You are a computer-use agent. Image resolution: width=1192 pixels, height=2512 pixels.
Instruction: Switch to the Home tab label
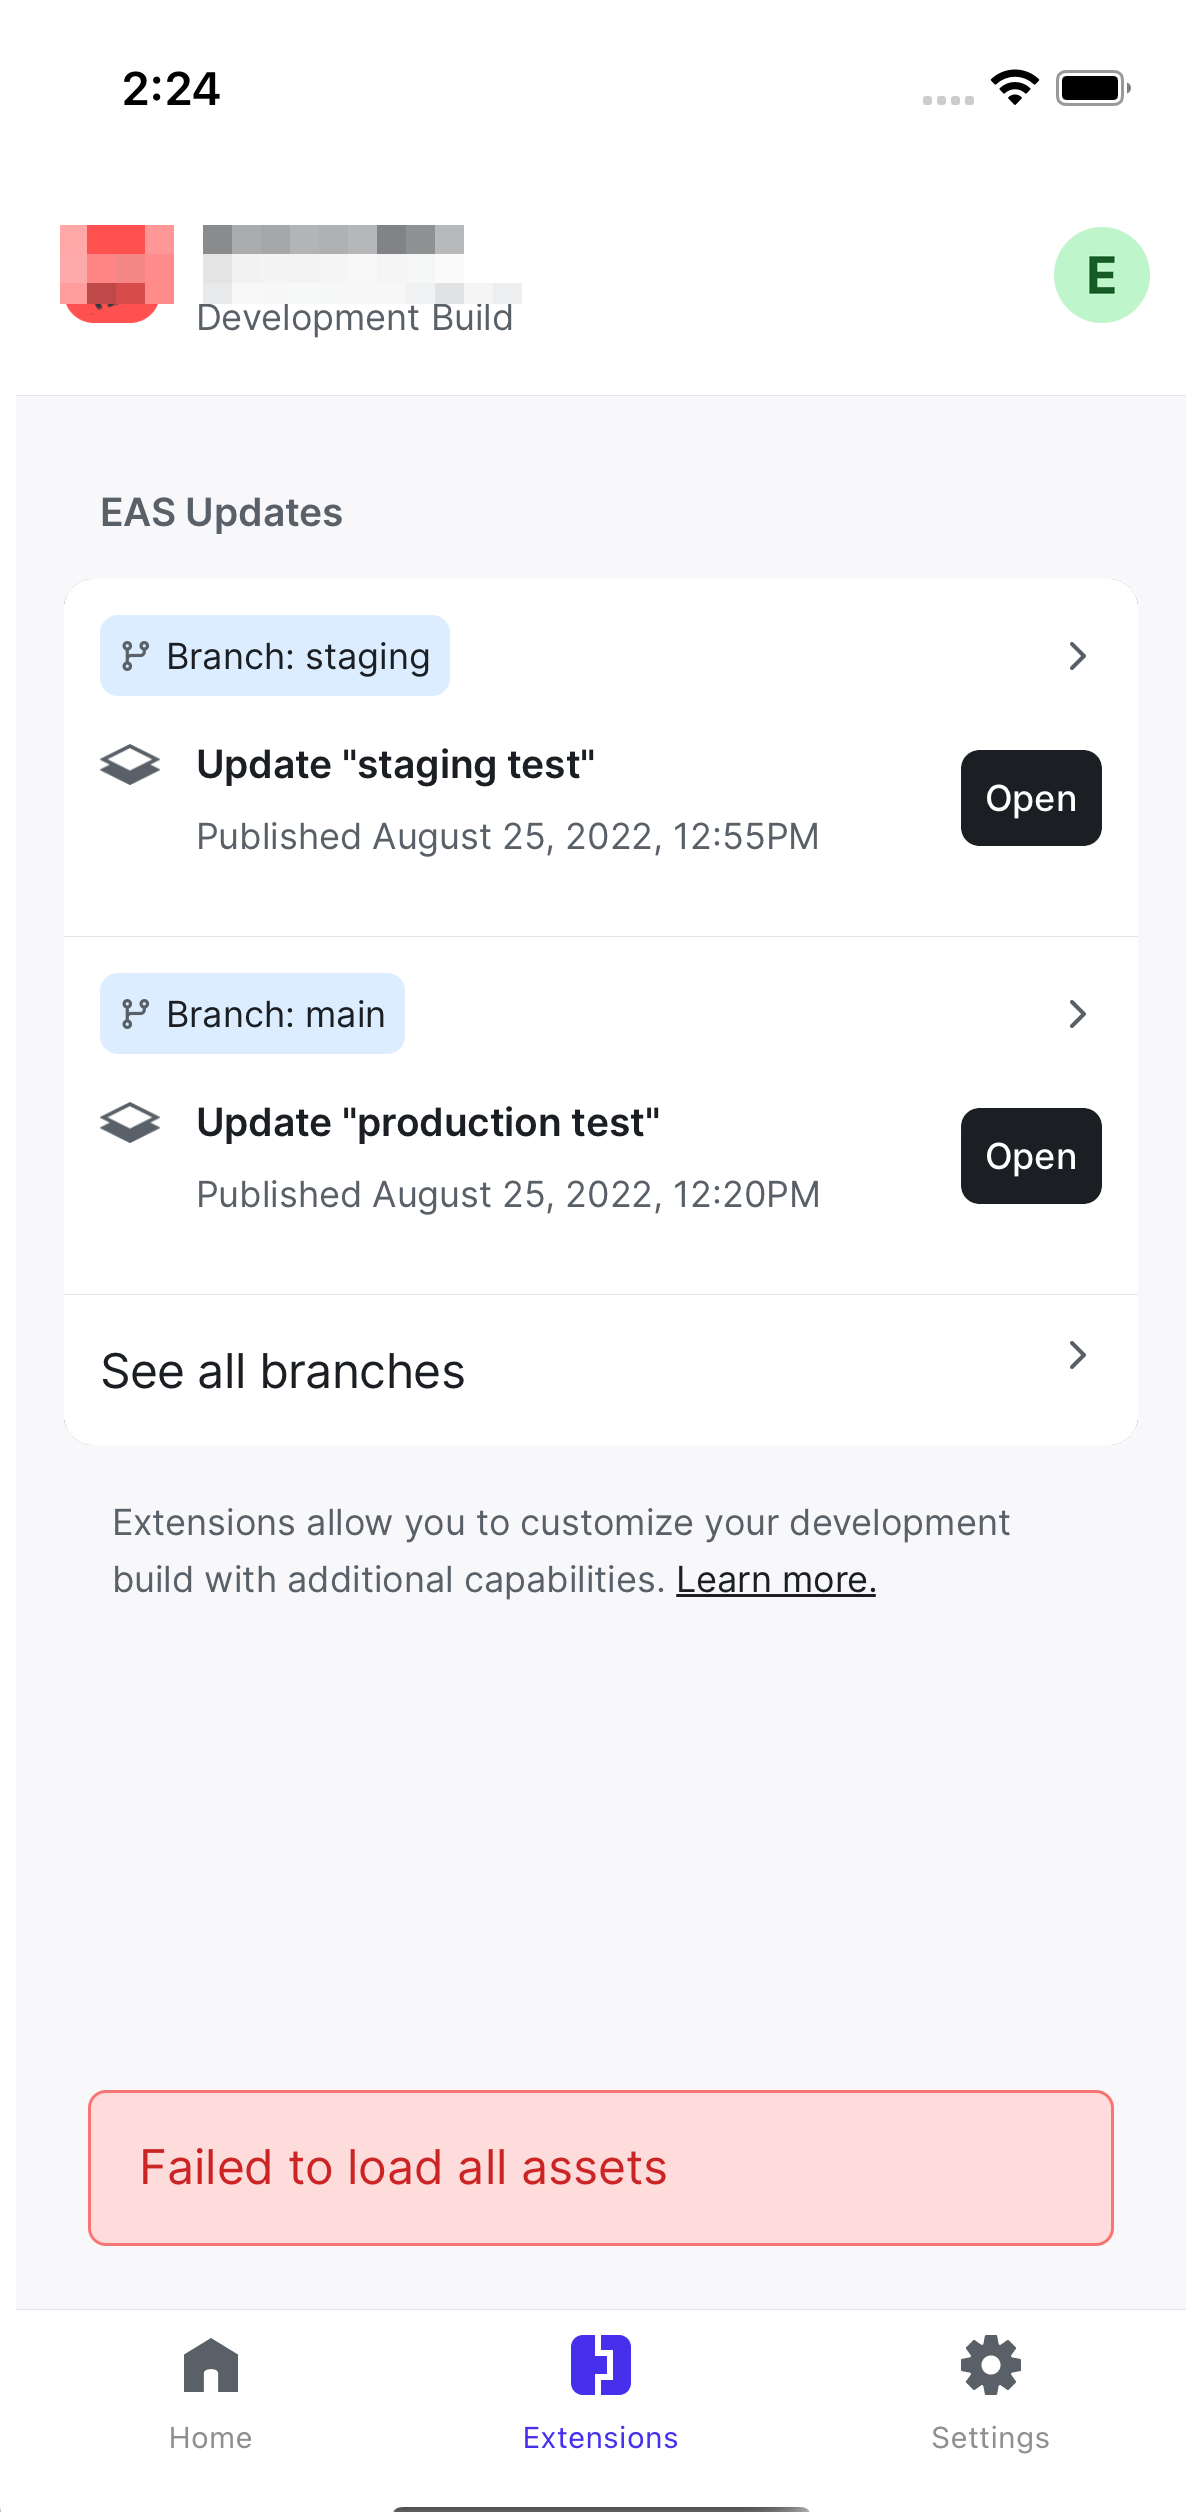tap(211, 2438)
